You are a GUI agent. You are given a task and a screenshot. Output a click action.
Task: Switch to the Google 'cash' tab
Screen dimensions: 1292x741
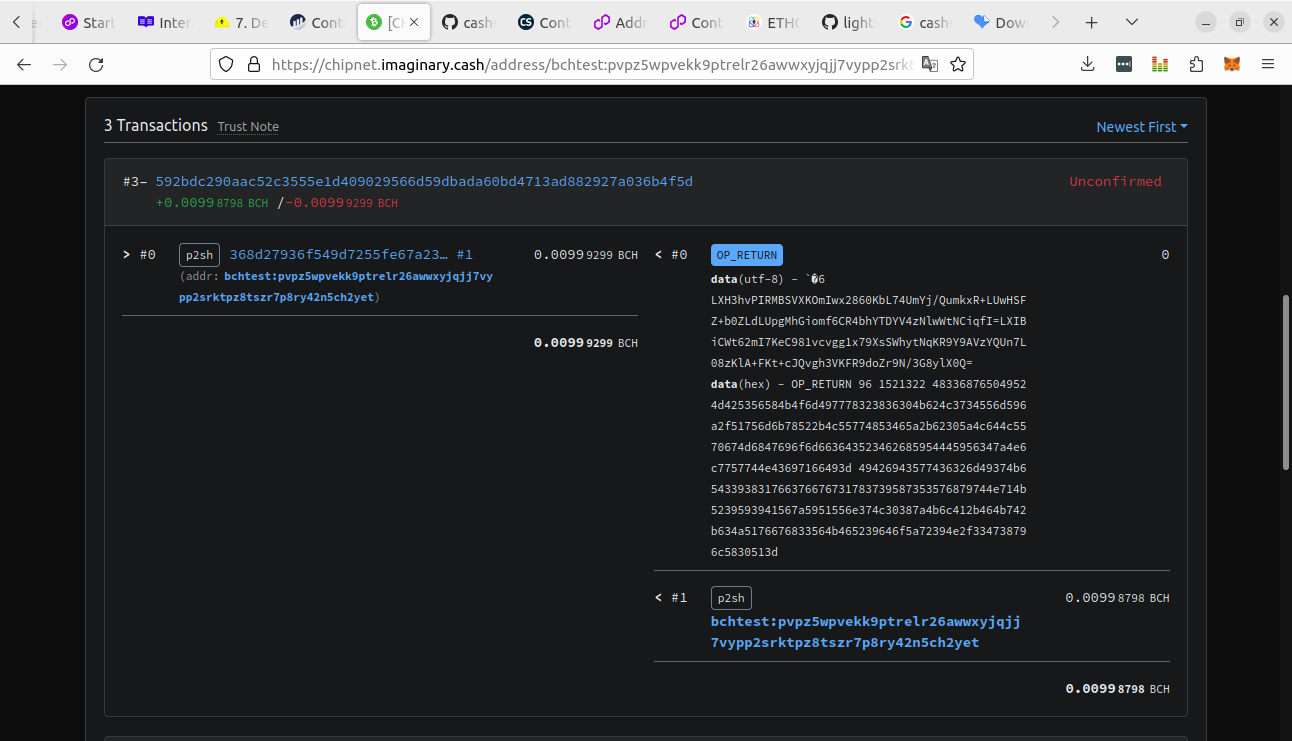pyautogui.click(x=925, y=22)
